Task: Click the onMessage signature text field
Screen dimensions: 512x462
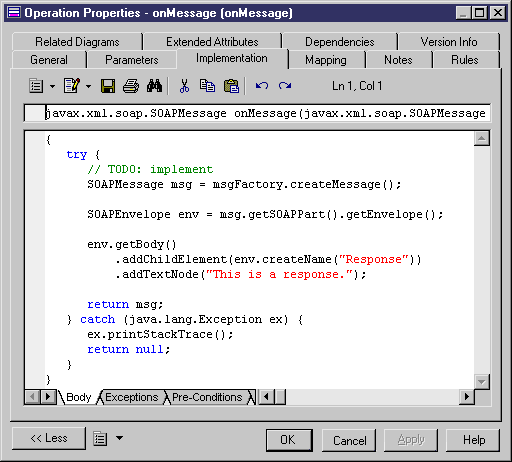Action: 257,113
